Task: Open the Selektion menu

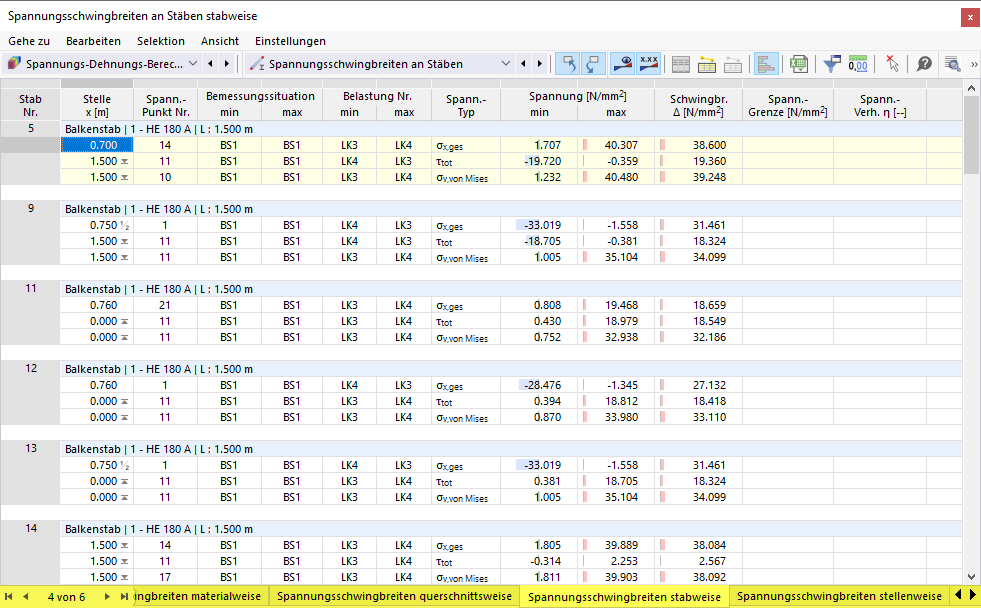Action: tap(161, 41)
